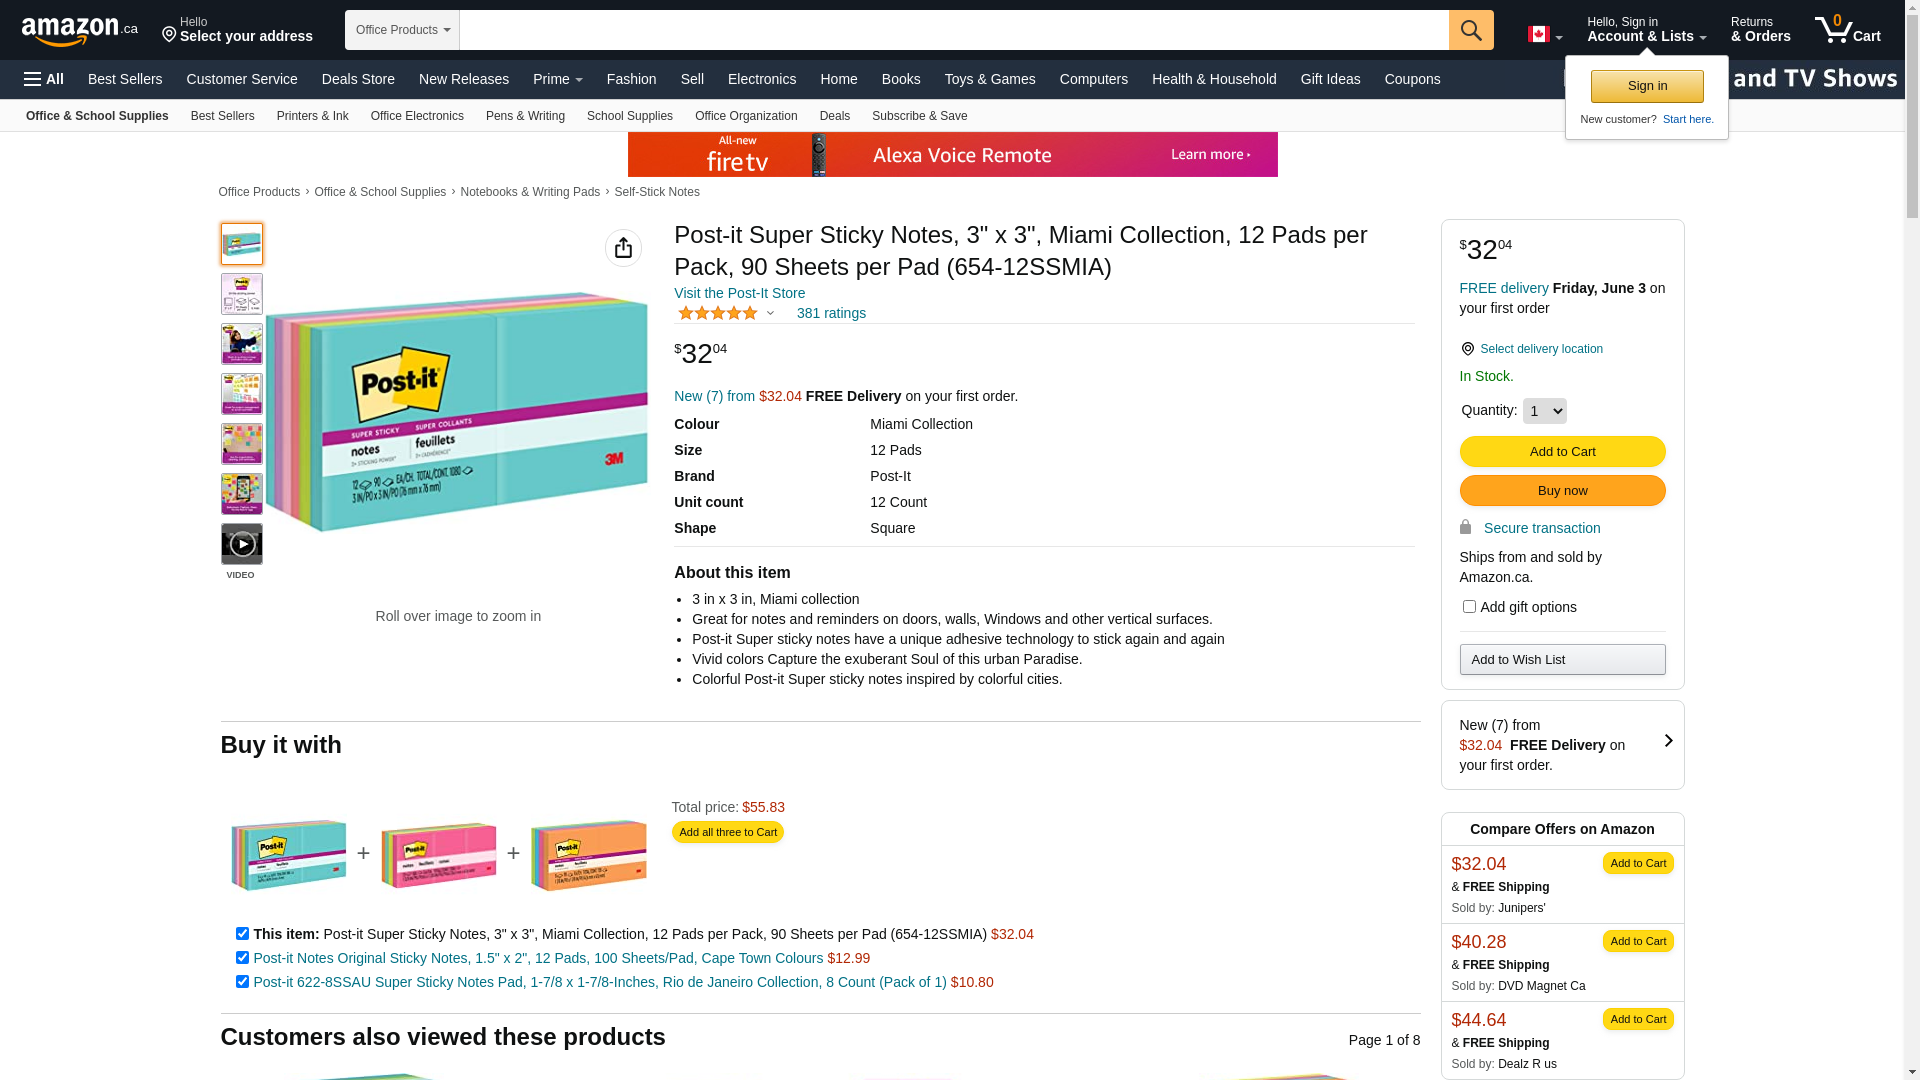The image size is (1920, 1080).
Task: Click the Amazon.ca logo
Action: [x=79, y=31]
